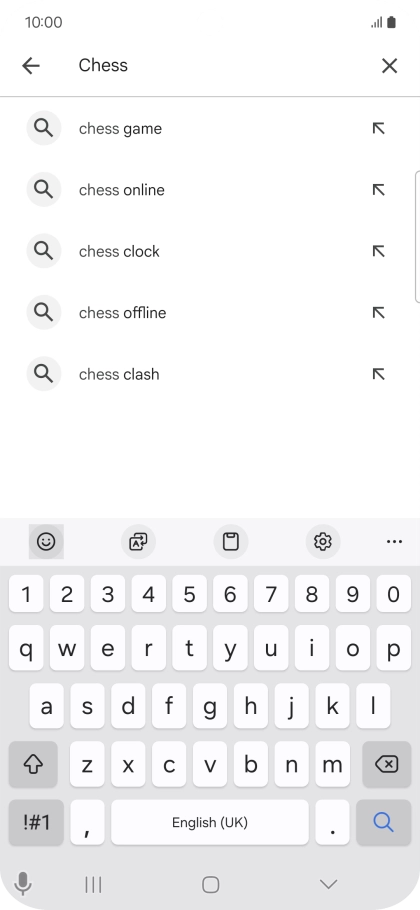Tap the English (UK) space bar
This screenshot has height=910, width=420.
(210, 822)
